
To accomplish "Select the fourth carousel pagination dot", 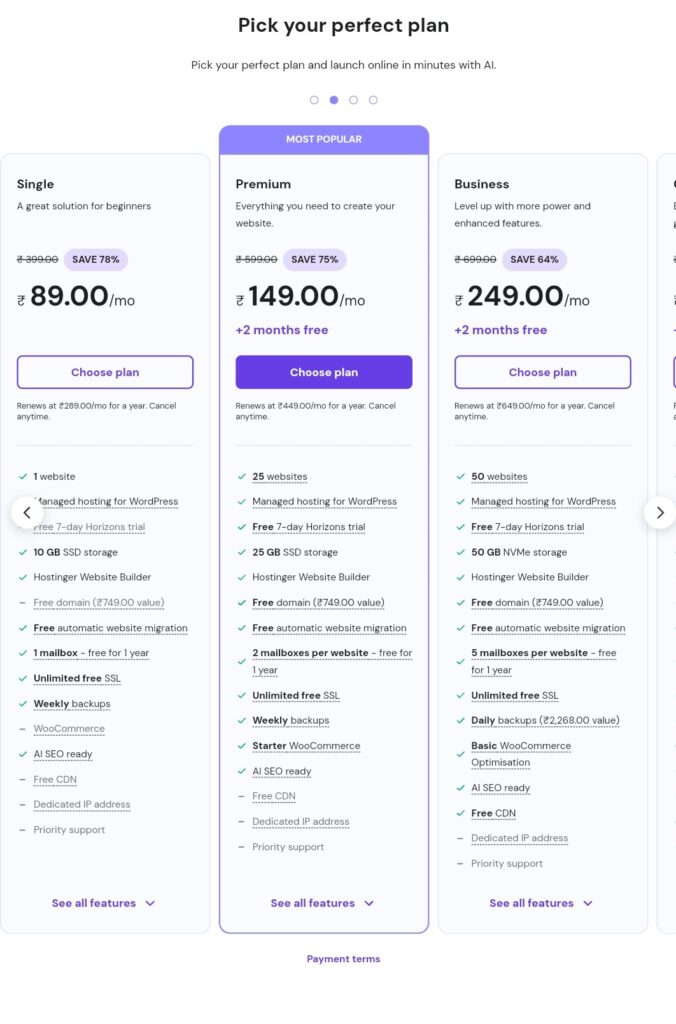I will [x=373, y=100].
